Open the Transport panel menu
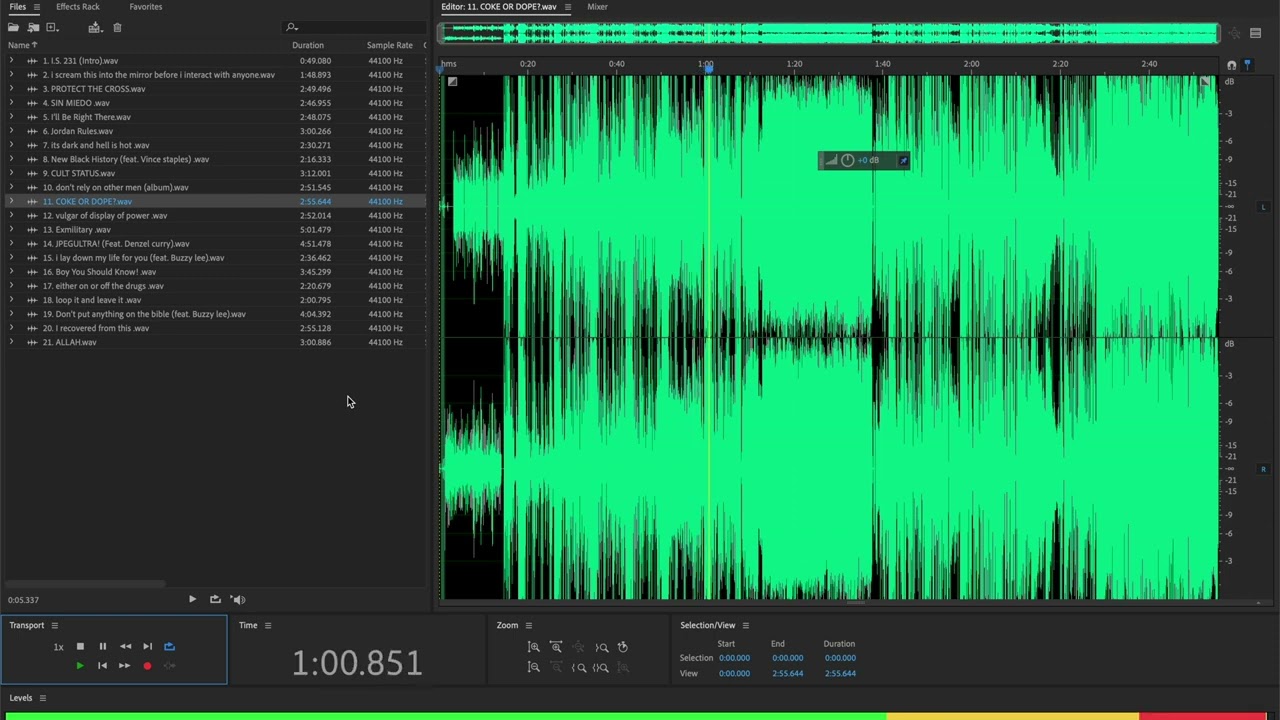The image size is (1280, 720). pos(54,626)
